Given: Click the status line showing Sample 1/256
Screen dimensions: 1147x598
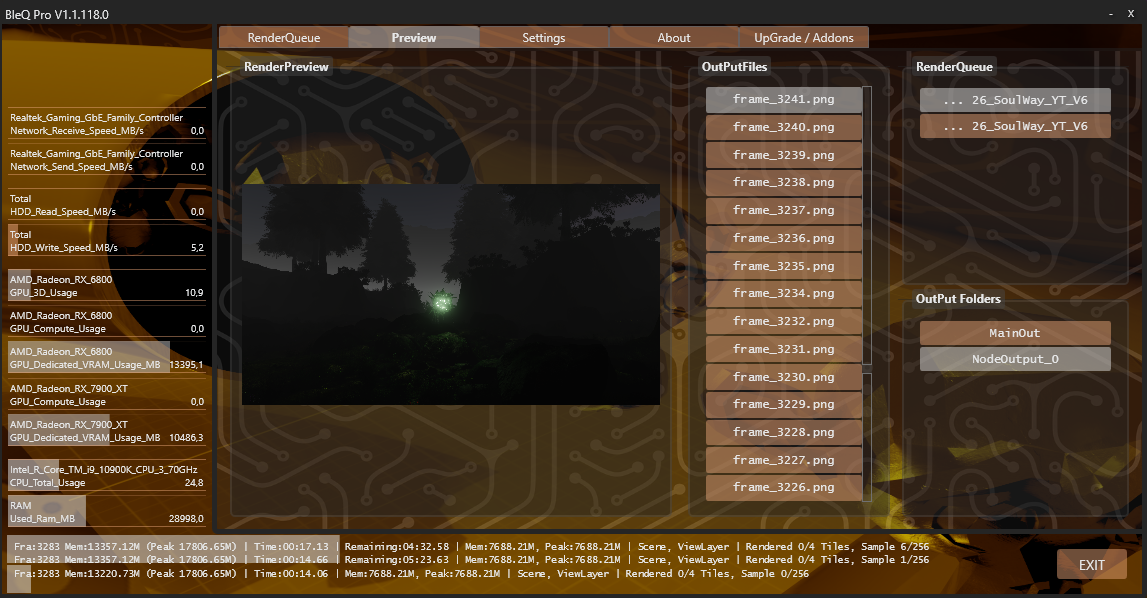Looking at the screenshot, I should click(x=471, y=560).
